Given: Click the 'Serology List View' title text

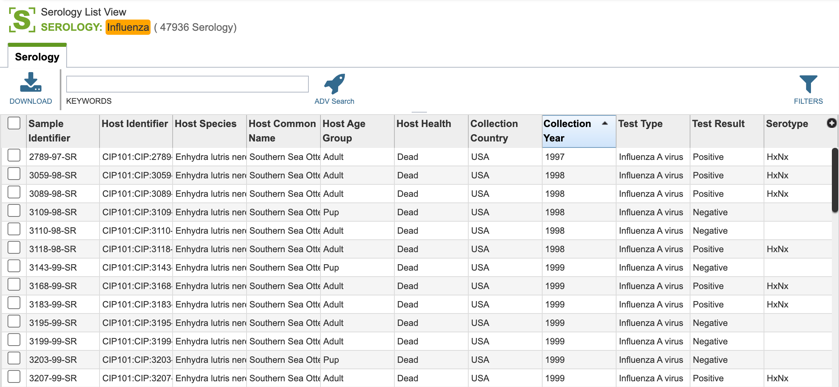Looking at the screenshot, I should click(x=83, y=12).
